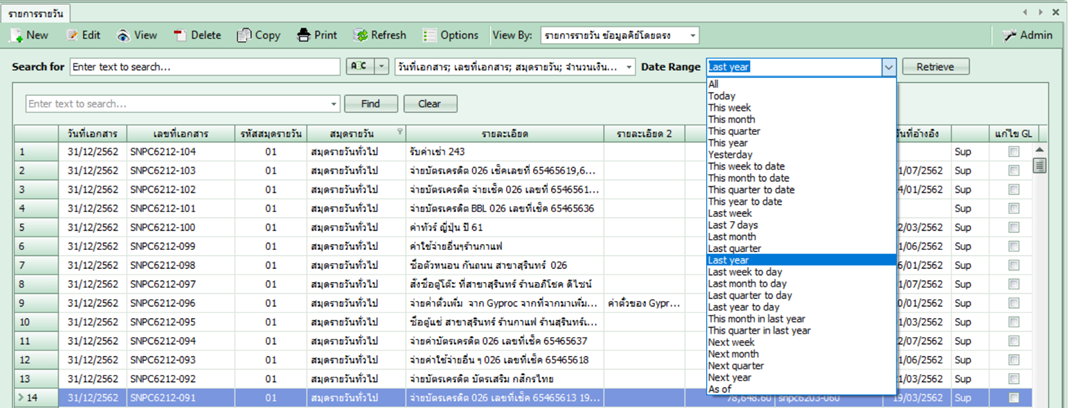Click the New document toolbar icon
This screenshot has width=1068, height=408.
[17, 35]
